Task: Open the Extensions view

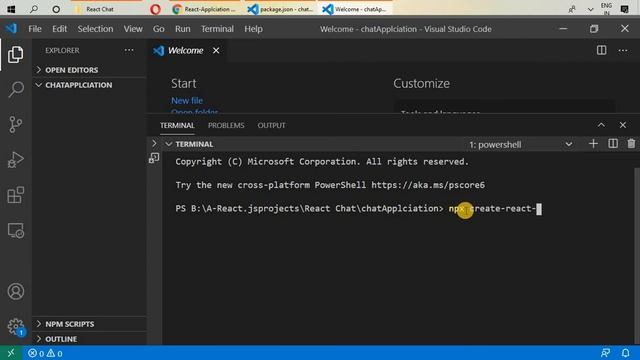Action: pyautogui.click(x=16, y=195)
